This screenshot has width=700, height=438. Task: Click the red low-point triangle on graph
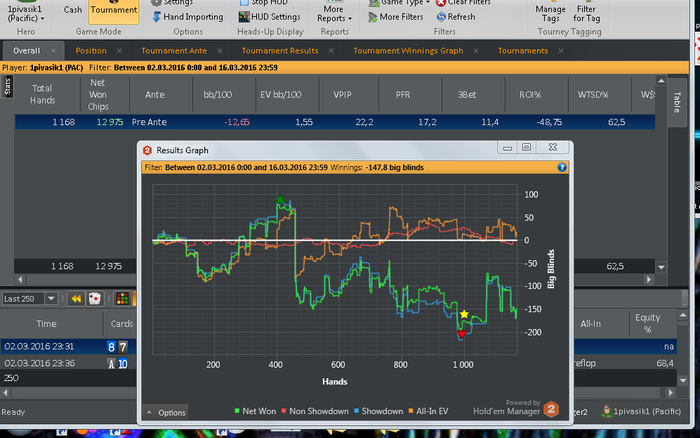(x=462, y=334)
